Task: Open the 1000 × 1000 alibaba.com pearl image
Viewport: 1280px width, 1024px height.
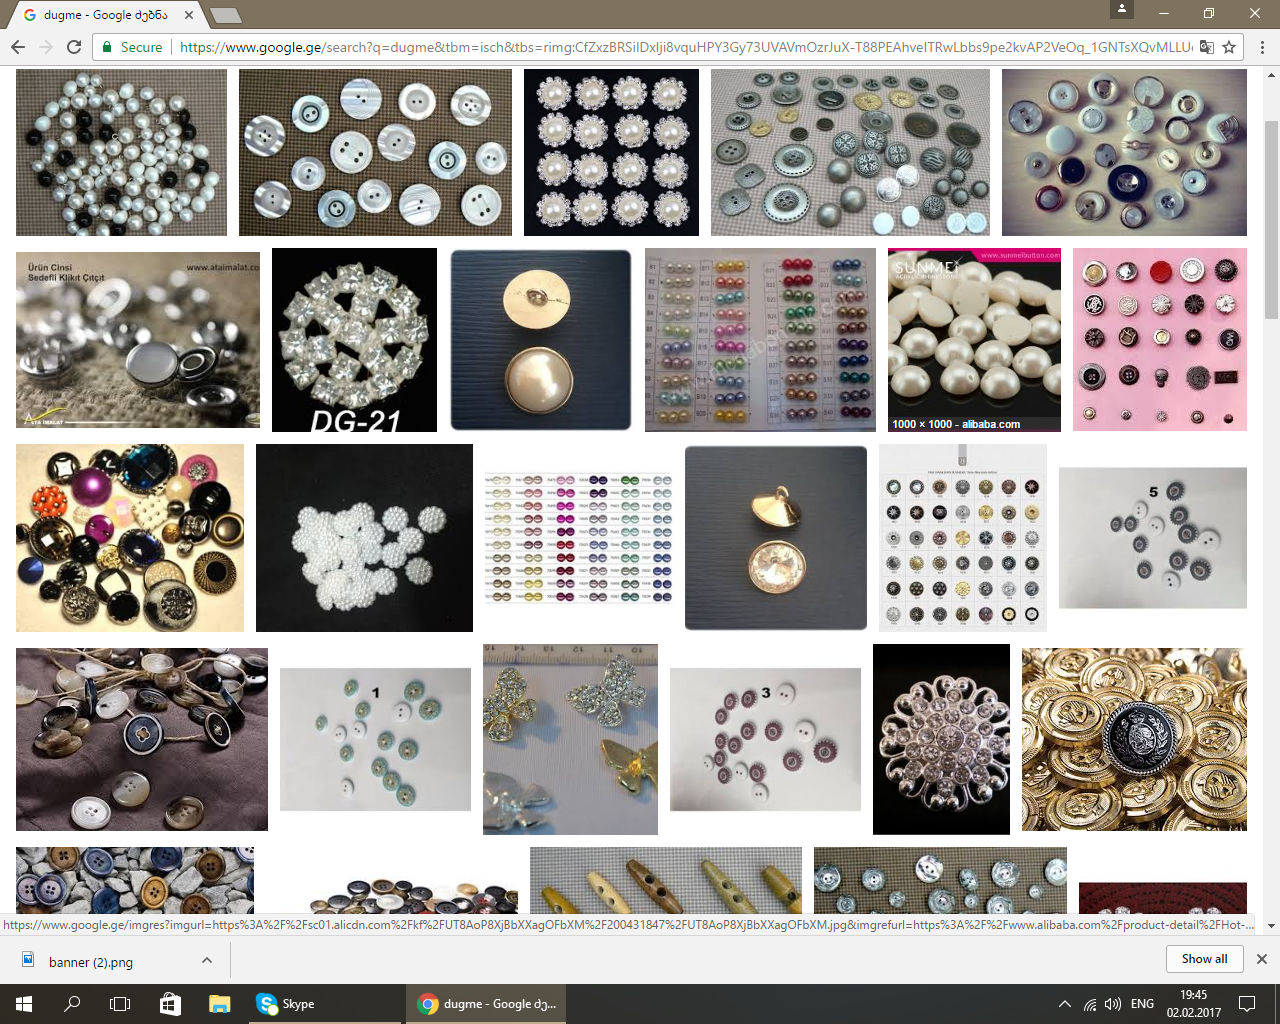Action: 974,340
